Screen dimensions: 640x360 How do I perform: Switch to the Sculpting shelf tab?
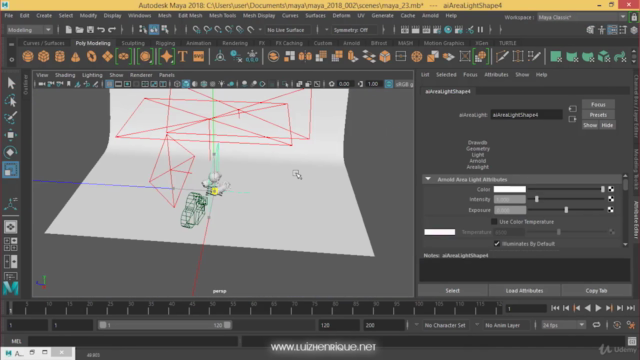[133, 43]
